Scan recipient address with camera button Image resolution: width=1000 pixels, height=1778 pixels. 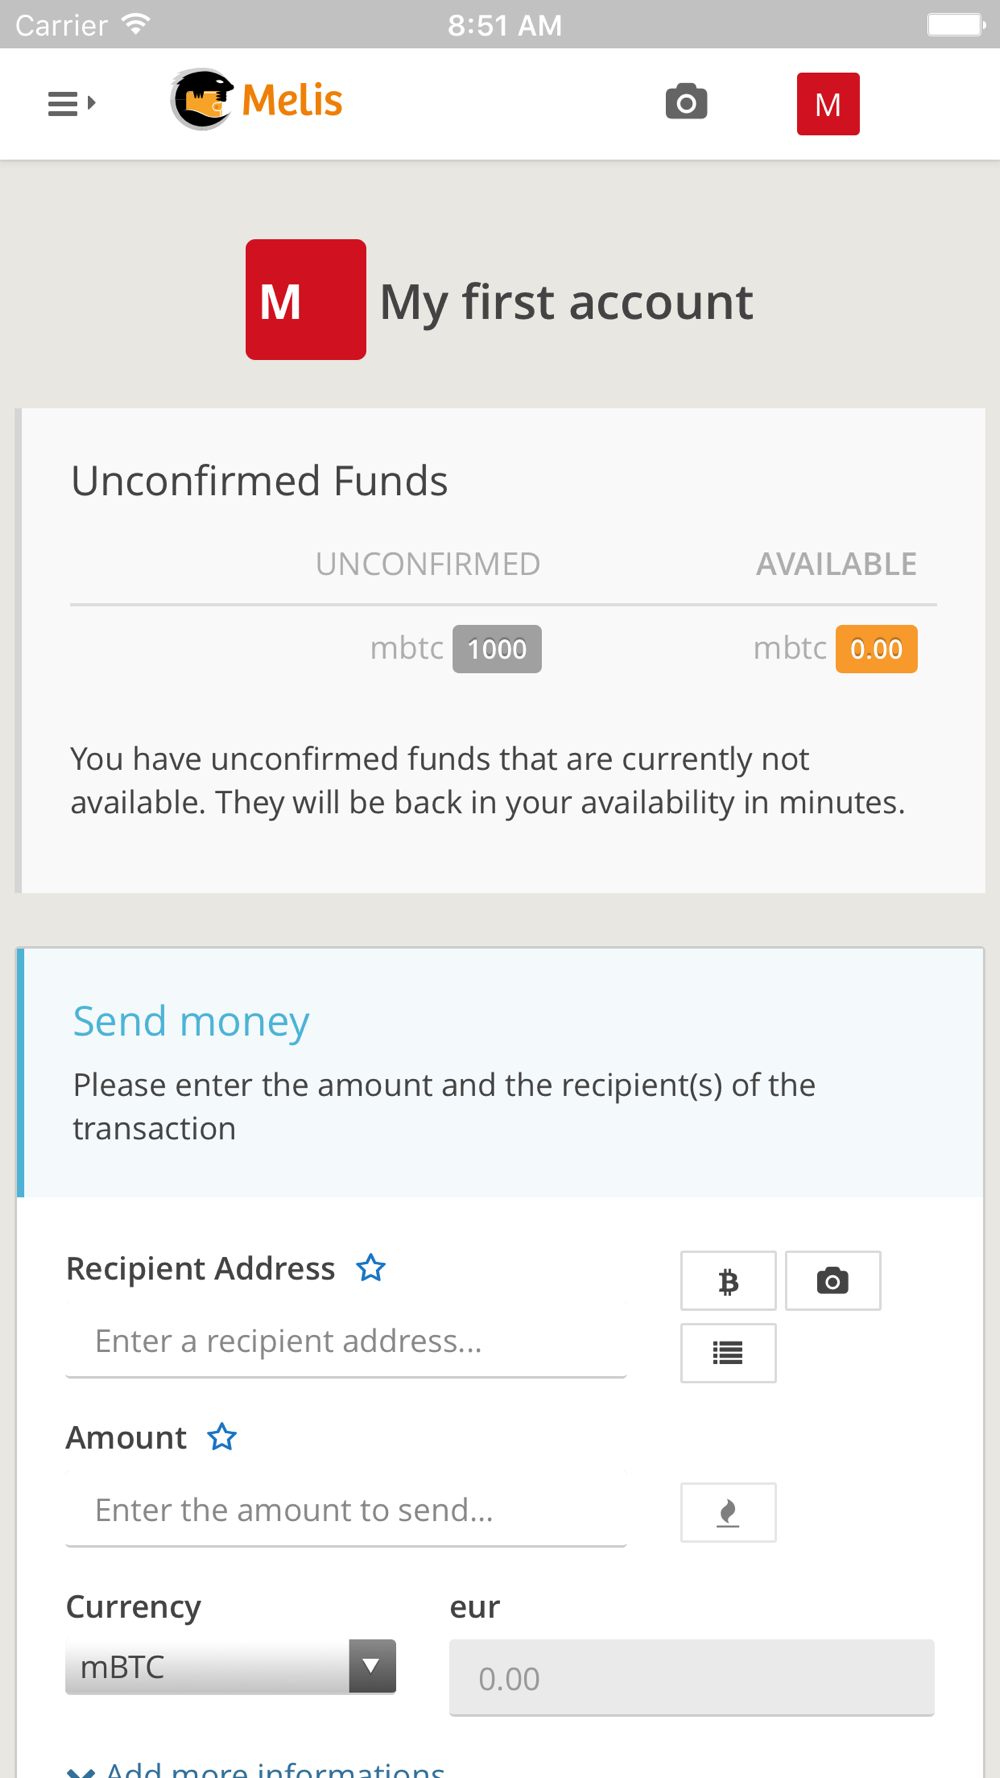coord(832,1281)
